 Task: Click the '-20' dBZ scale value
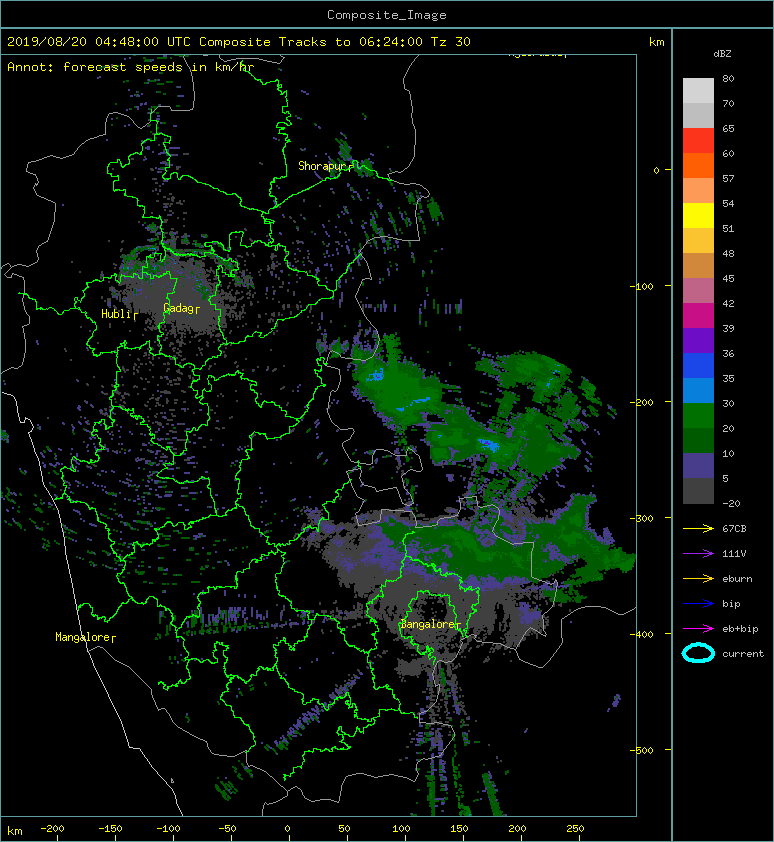click(731, 504)
